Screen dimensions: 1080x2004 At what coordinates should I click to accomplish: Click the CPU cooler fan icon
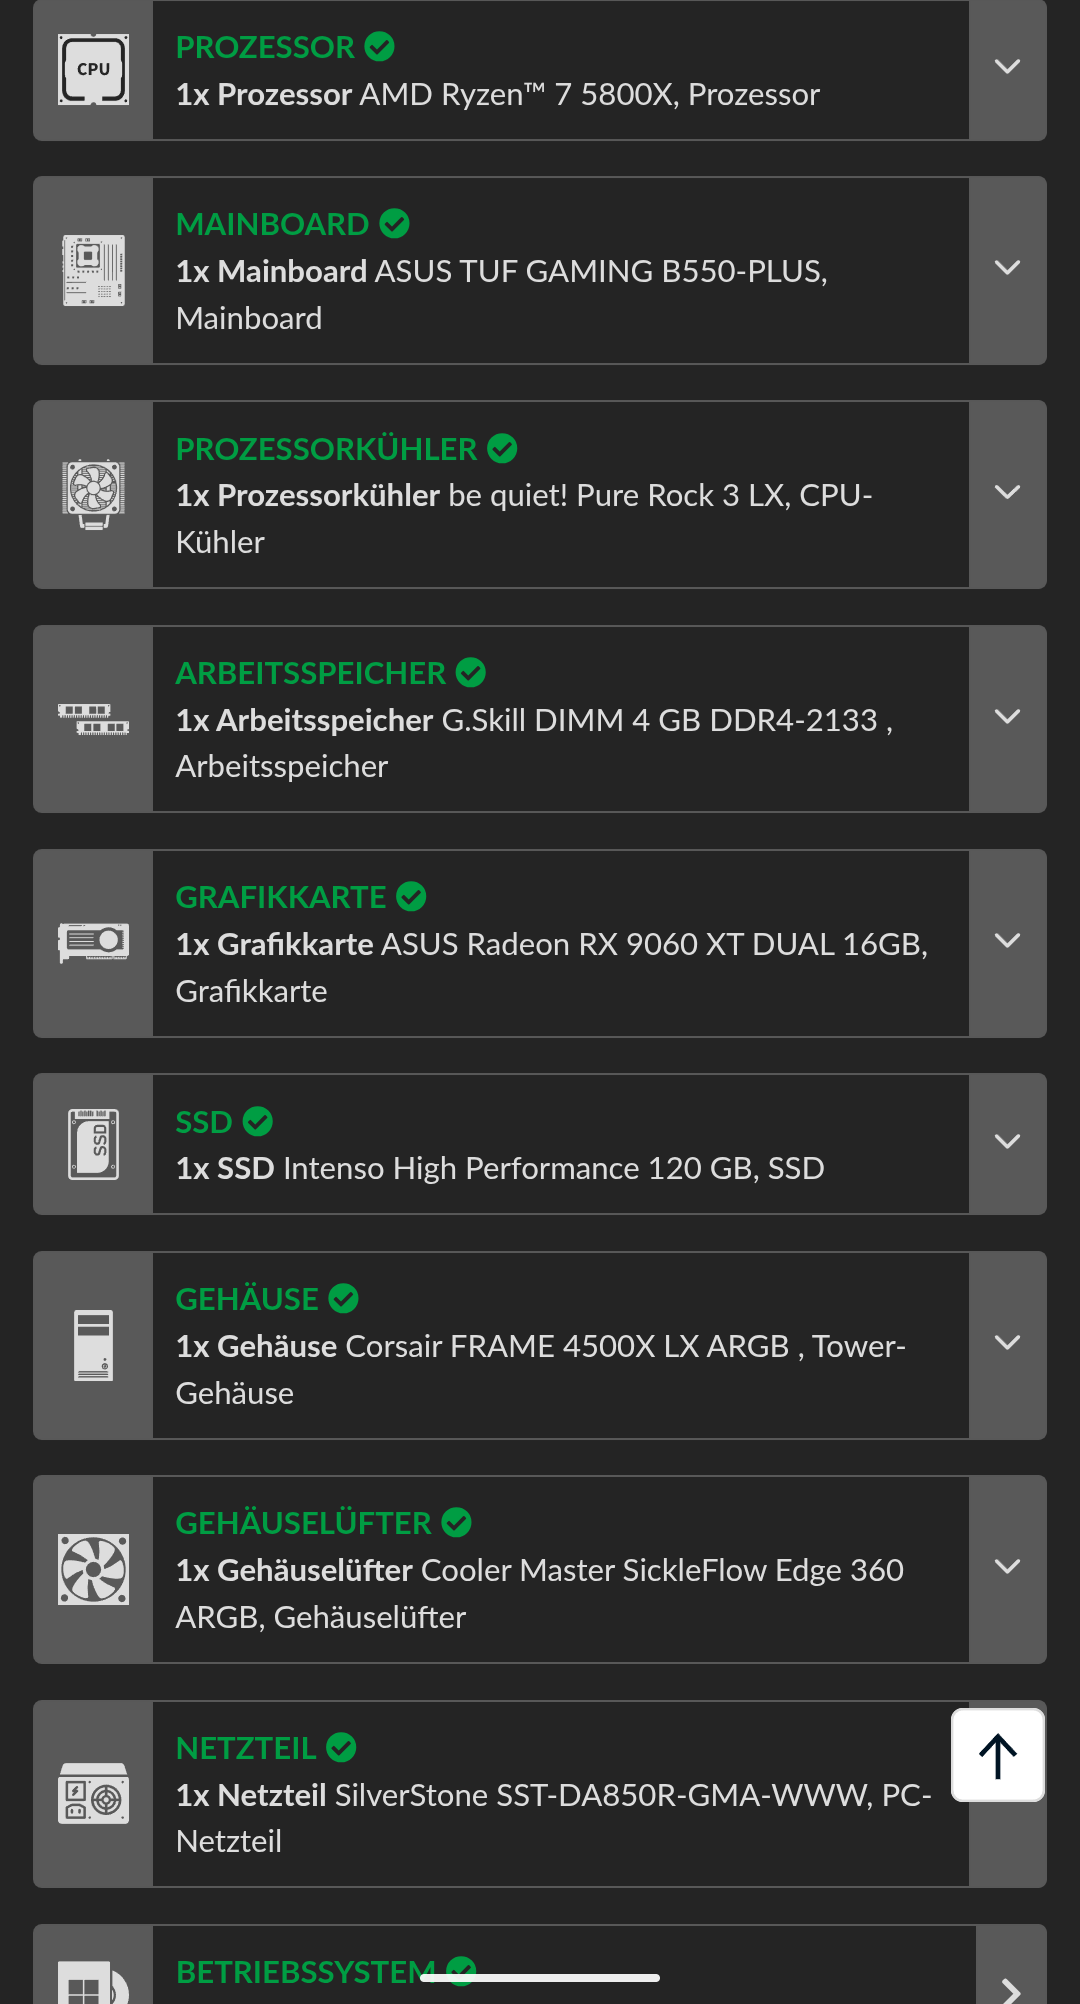pyautogui.click(x=93, y=494)
